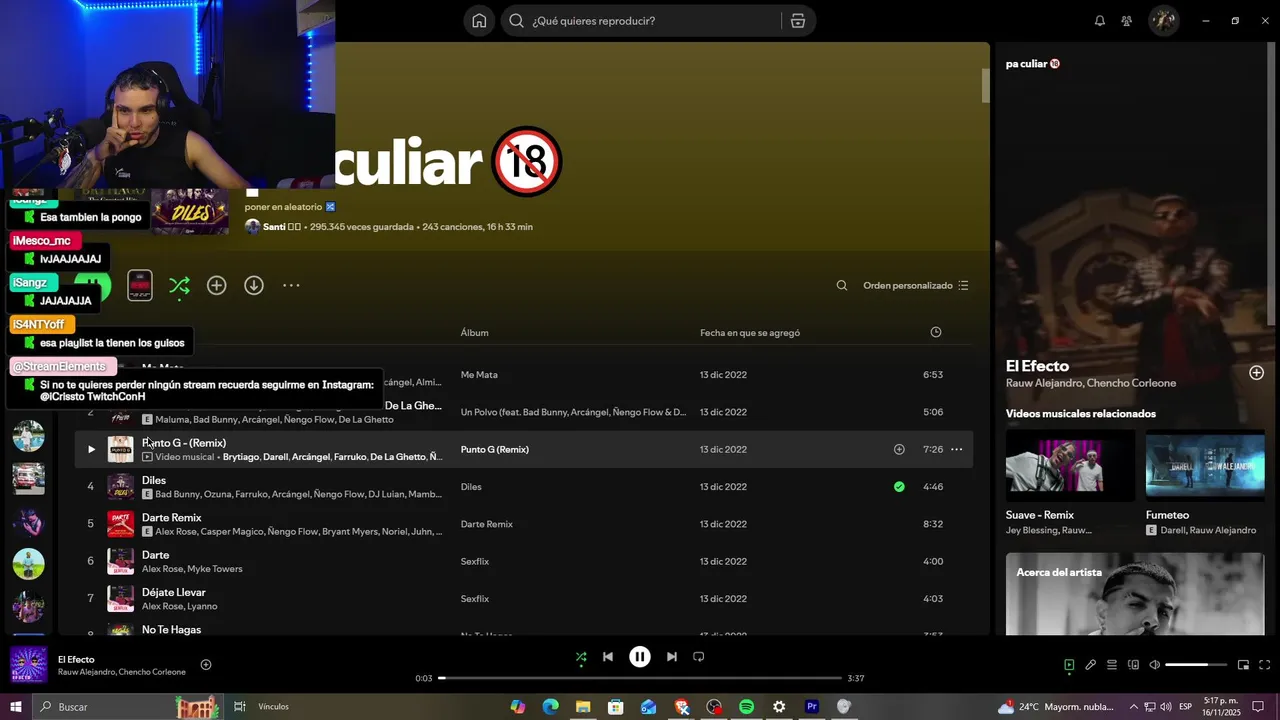Add El Efecto to liked songs in player bar
The width and height of the screenshot is (1280, 720).
(206, 665)
